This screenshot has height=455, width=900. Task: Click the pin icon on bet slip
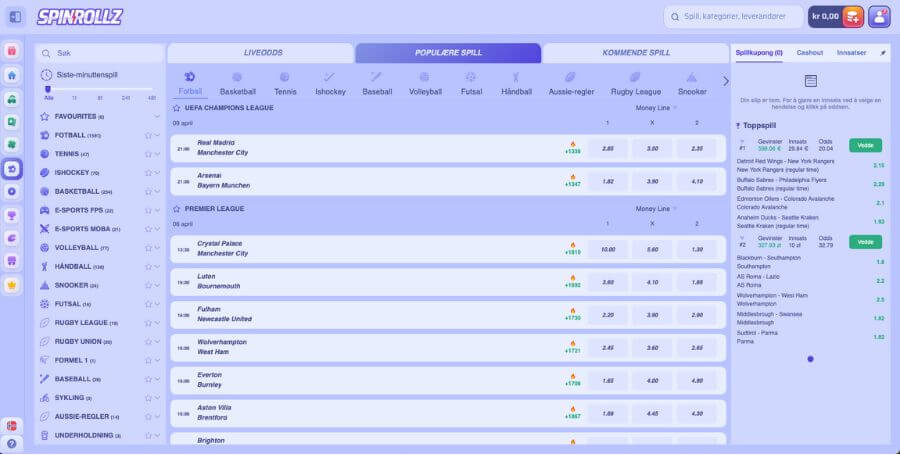(883, 53)
